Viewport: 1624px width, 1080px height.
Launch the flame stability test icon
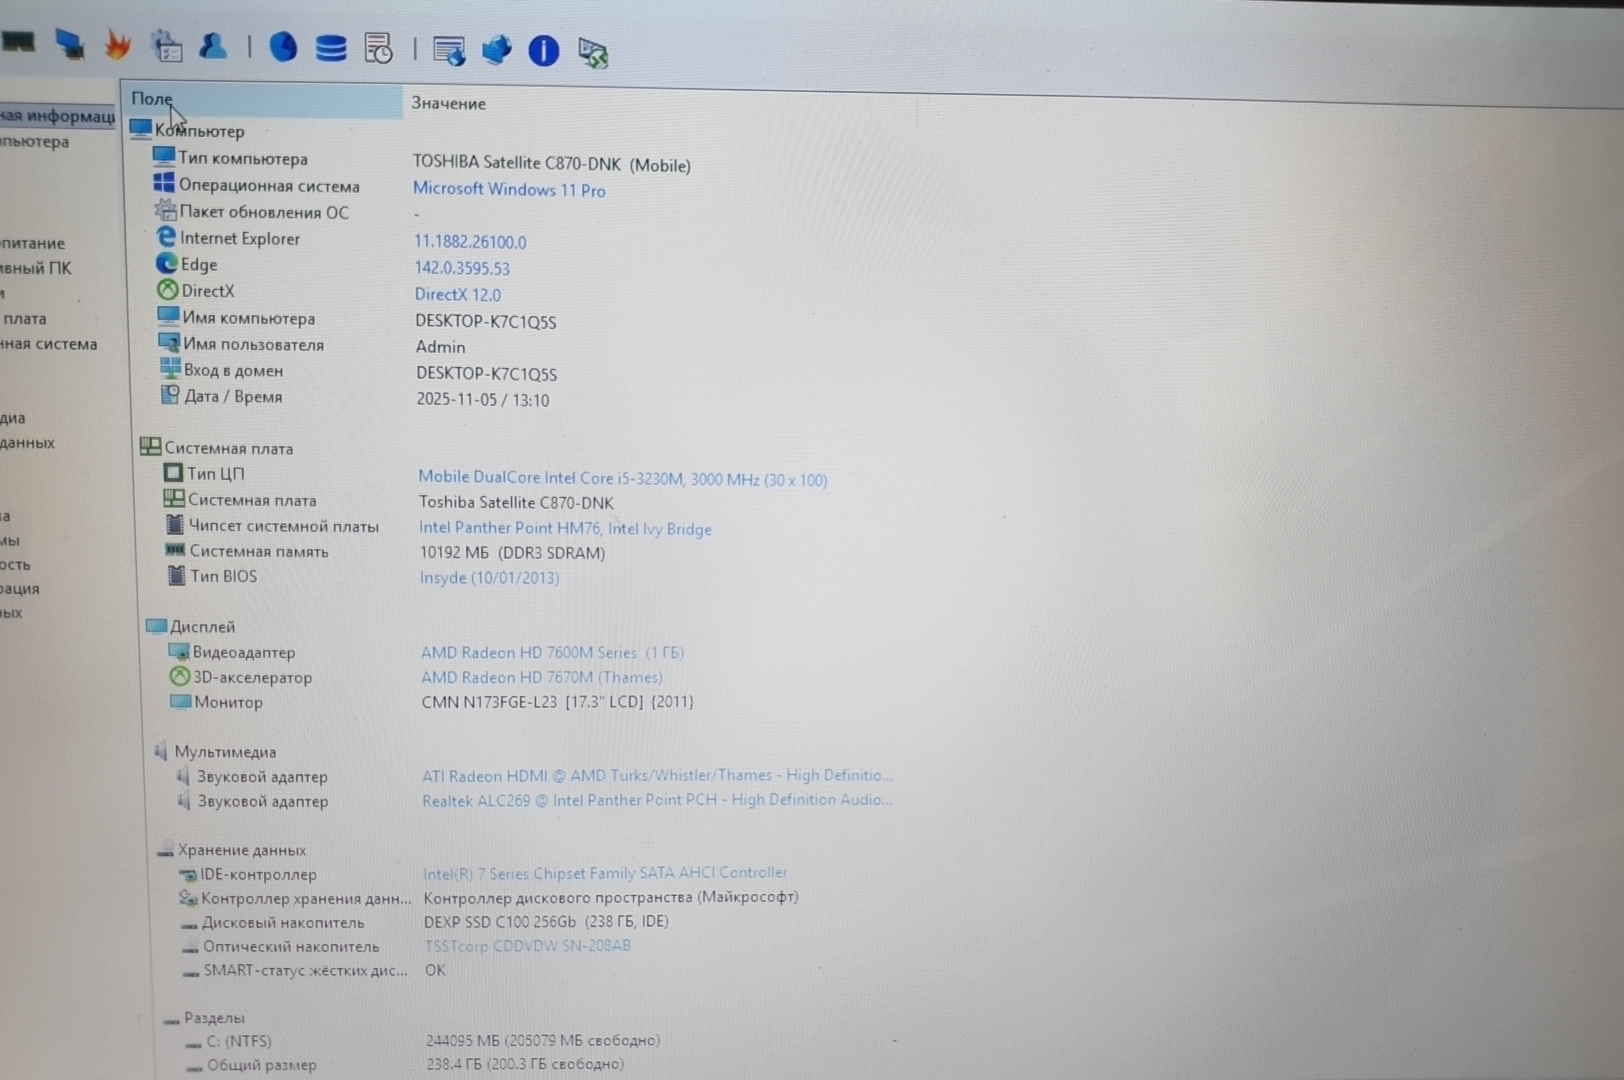point(118,45)
